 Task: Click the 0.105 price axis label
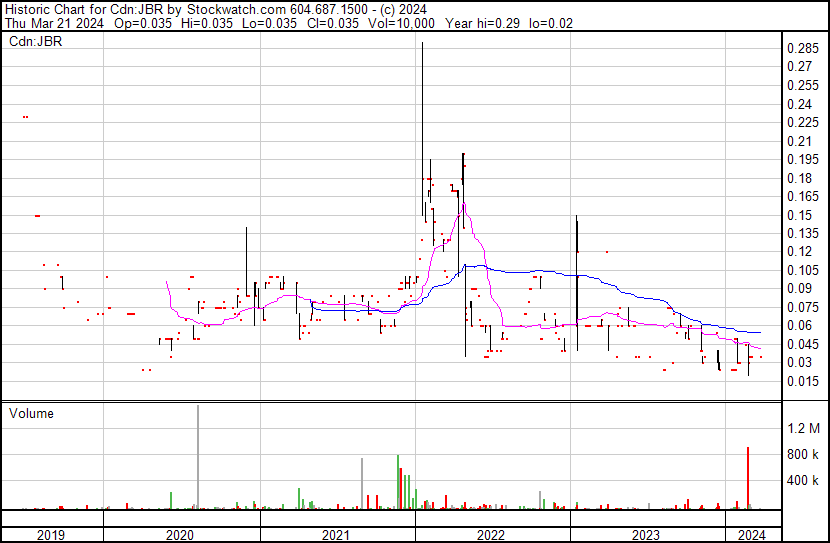click(x=803, y=270)
